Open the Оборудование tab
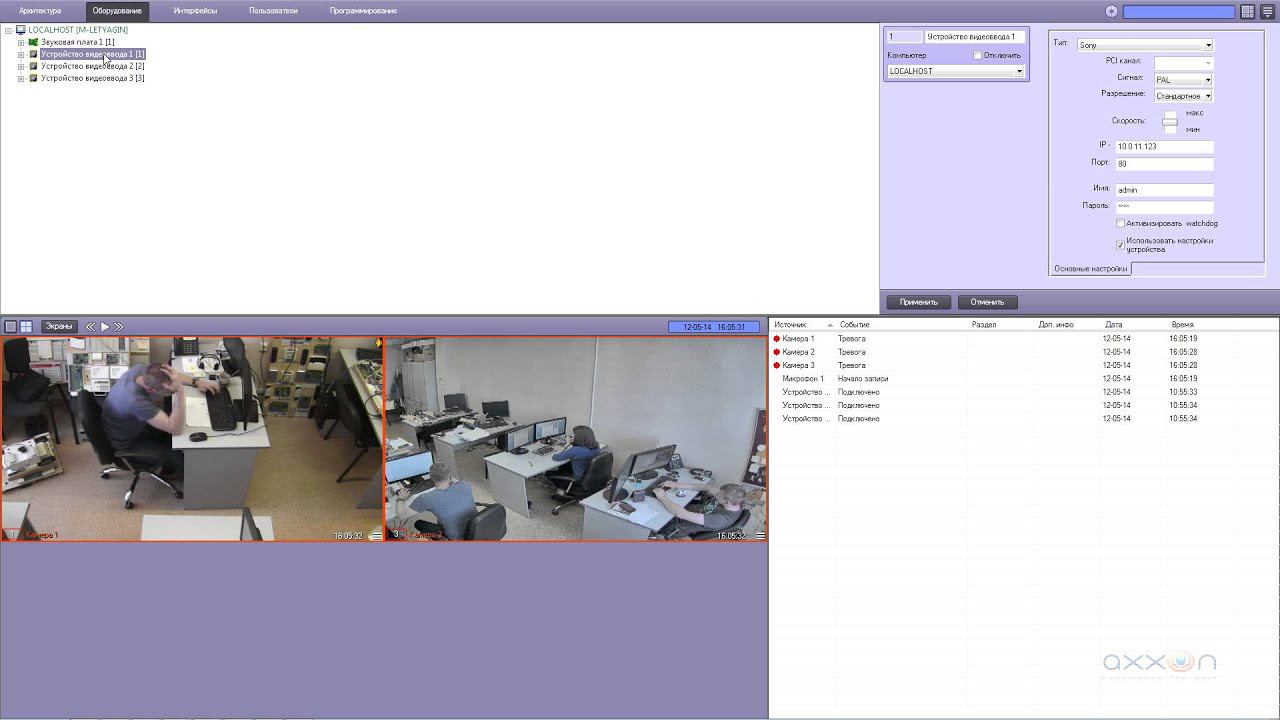Image resolution: width=1280 pixels, height=720 pixels. point(117,11)
